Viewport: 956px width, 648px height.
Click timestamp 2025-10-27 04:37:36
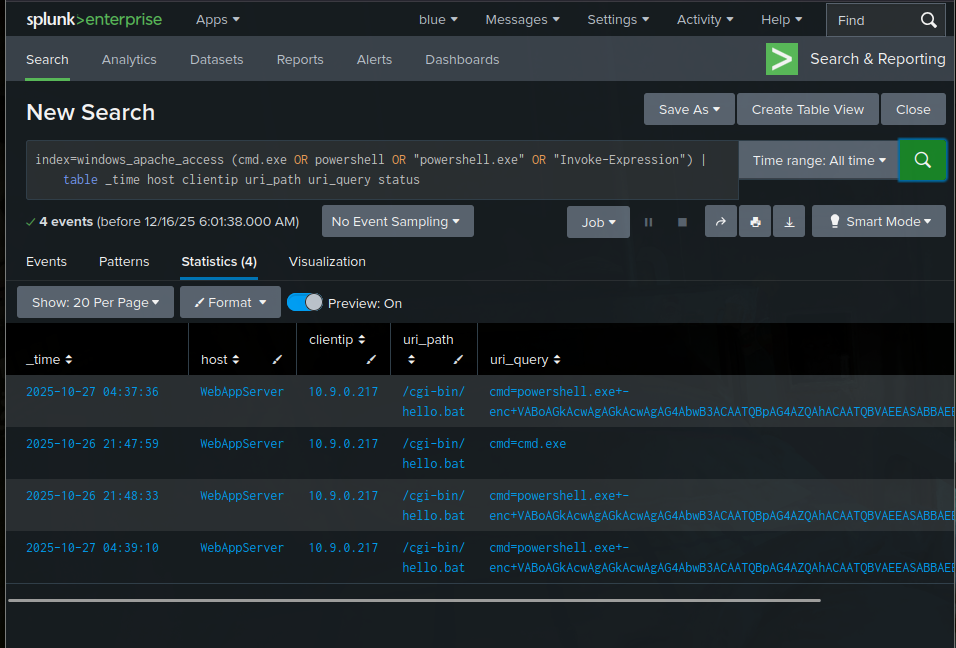click(x=92, y=392)
